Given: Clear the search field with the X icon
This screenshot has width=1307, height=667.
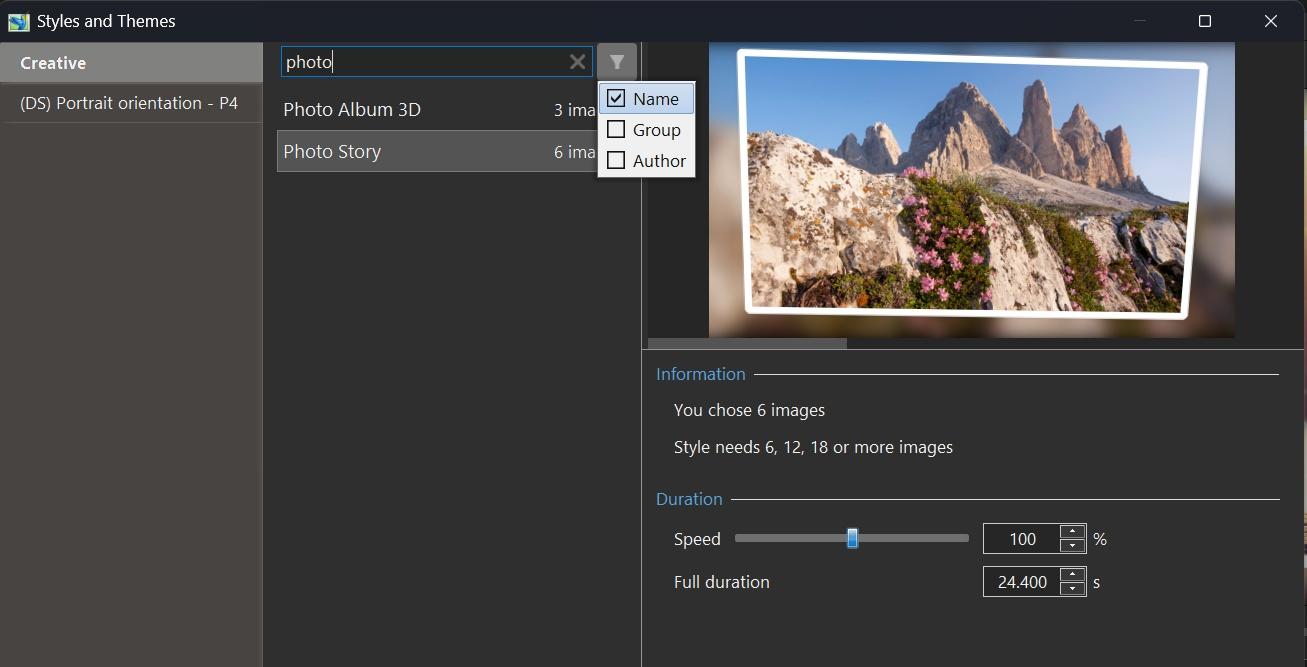Looking at the screenshot, I should (x=577, y=62).
